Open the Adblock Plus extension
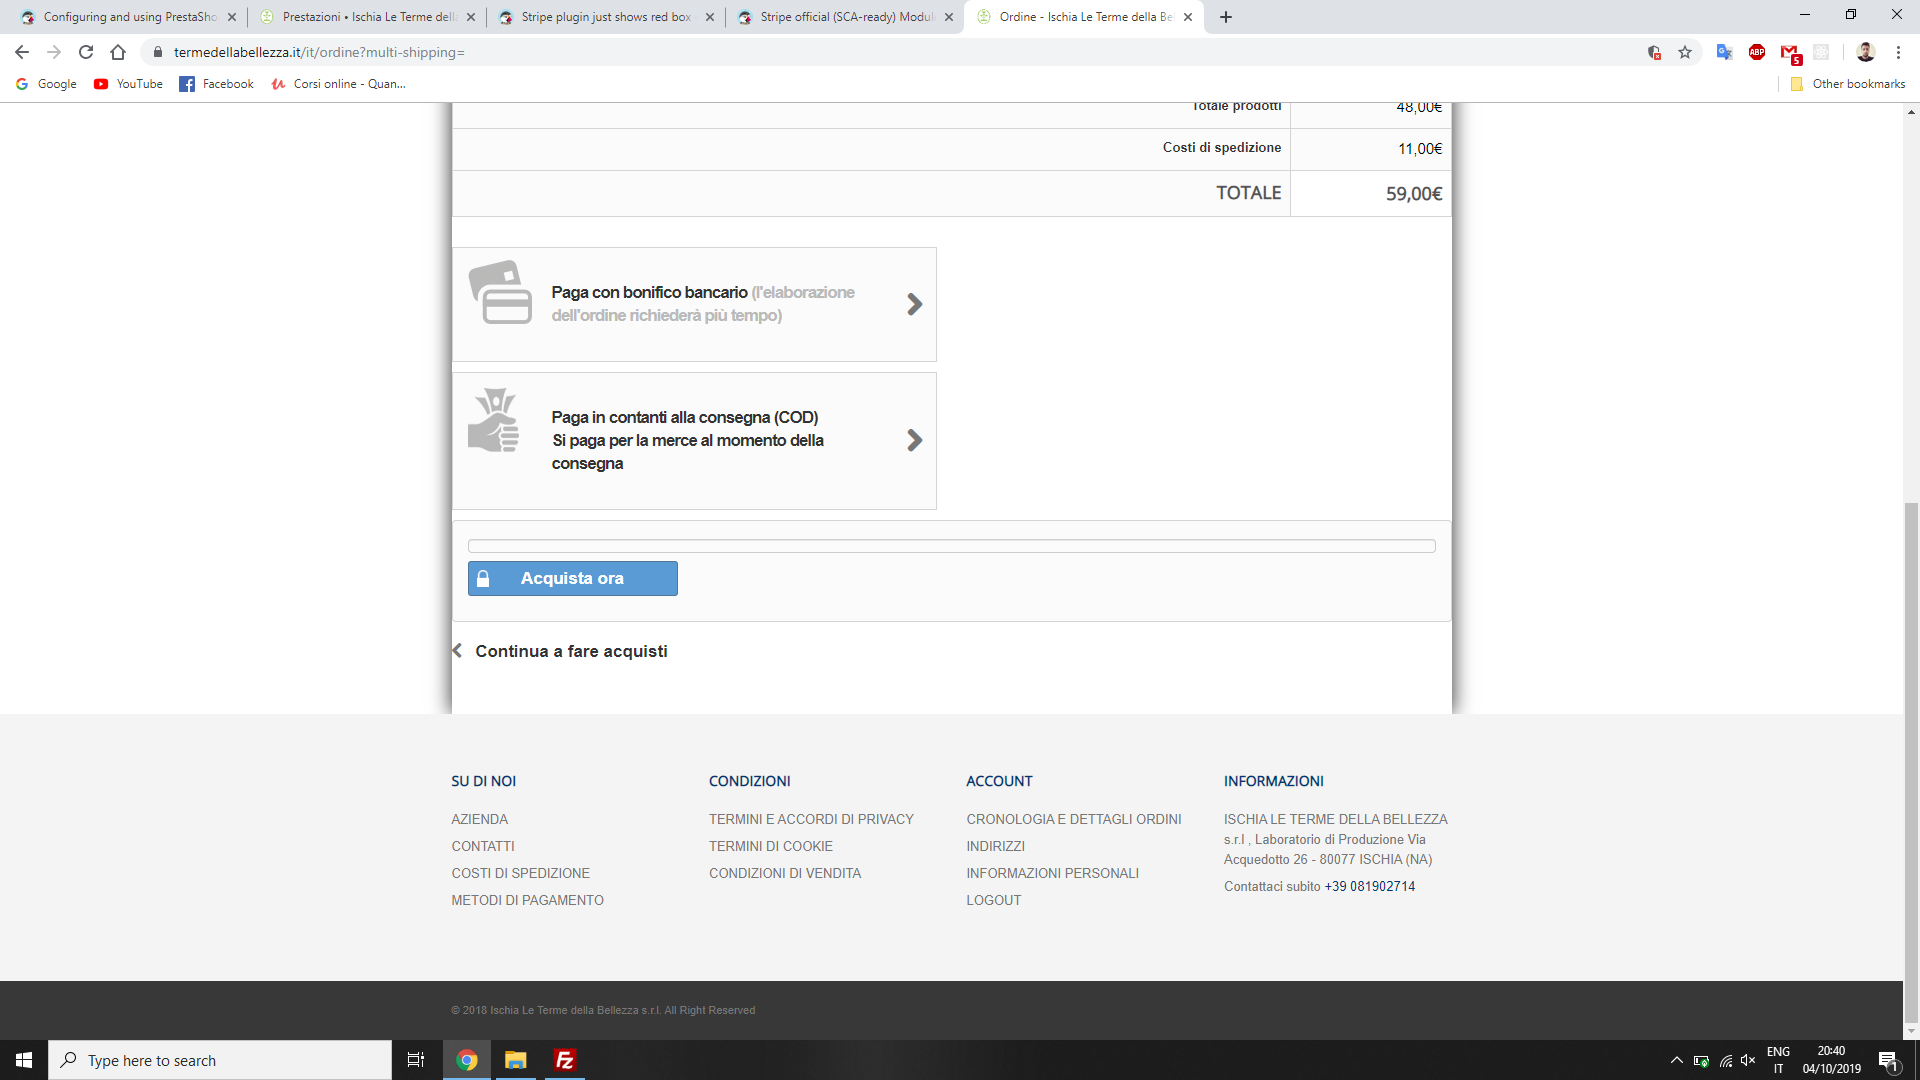Viewport: 1920px width, 1080px height. coord(1757,52)
